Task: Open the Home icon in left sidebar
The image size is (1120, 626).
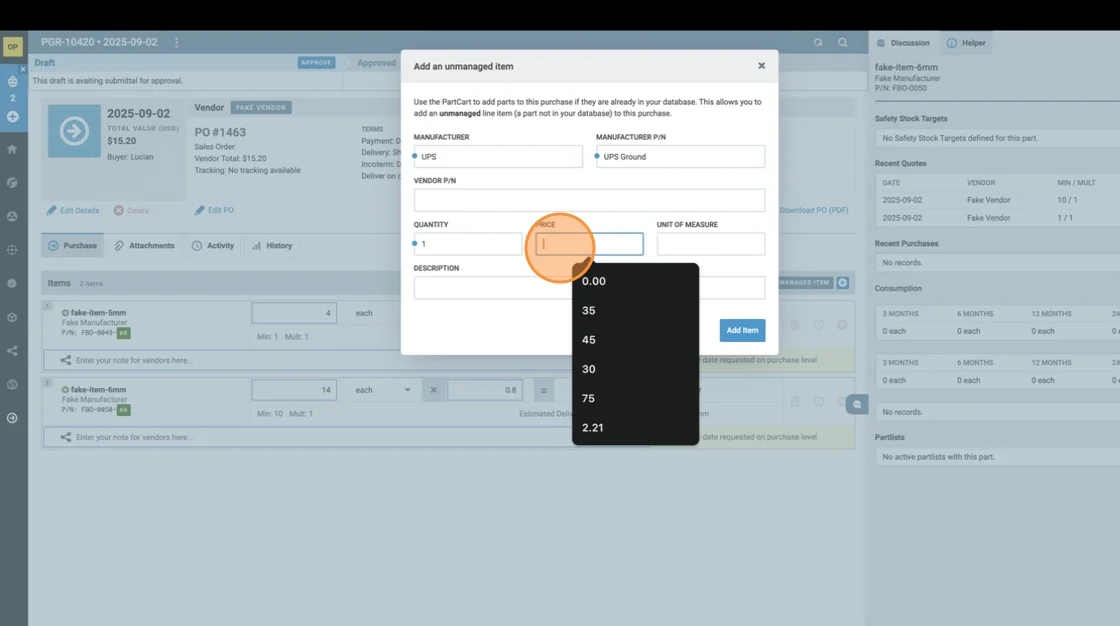Action: click(12, 149)
